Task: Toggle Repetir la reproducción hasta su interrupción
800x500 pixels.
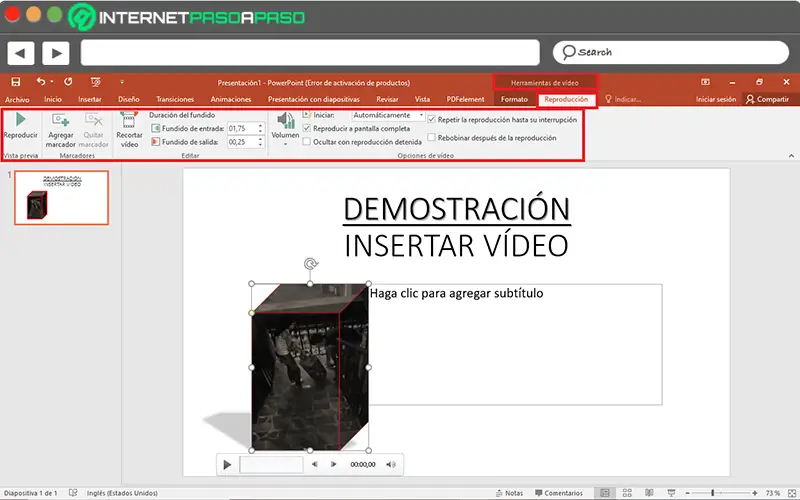Action: 432,119
